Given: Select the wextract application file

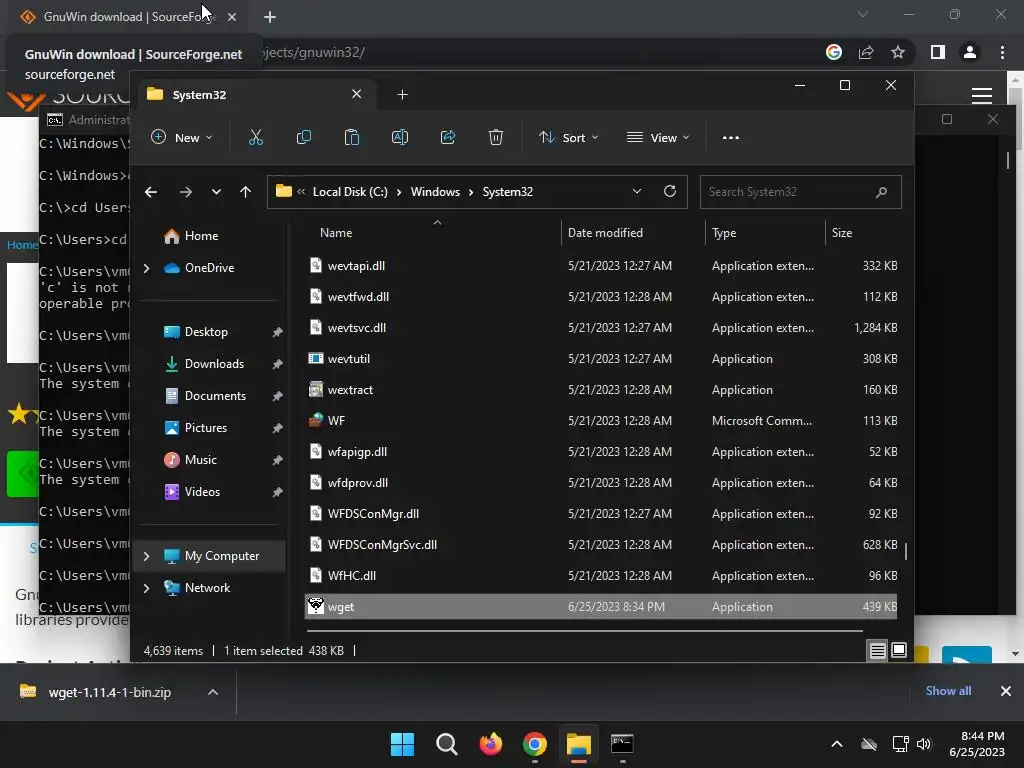Looking at the screenshot, I should (601, 390).
